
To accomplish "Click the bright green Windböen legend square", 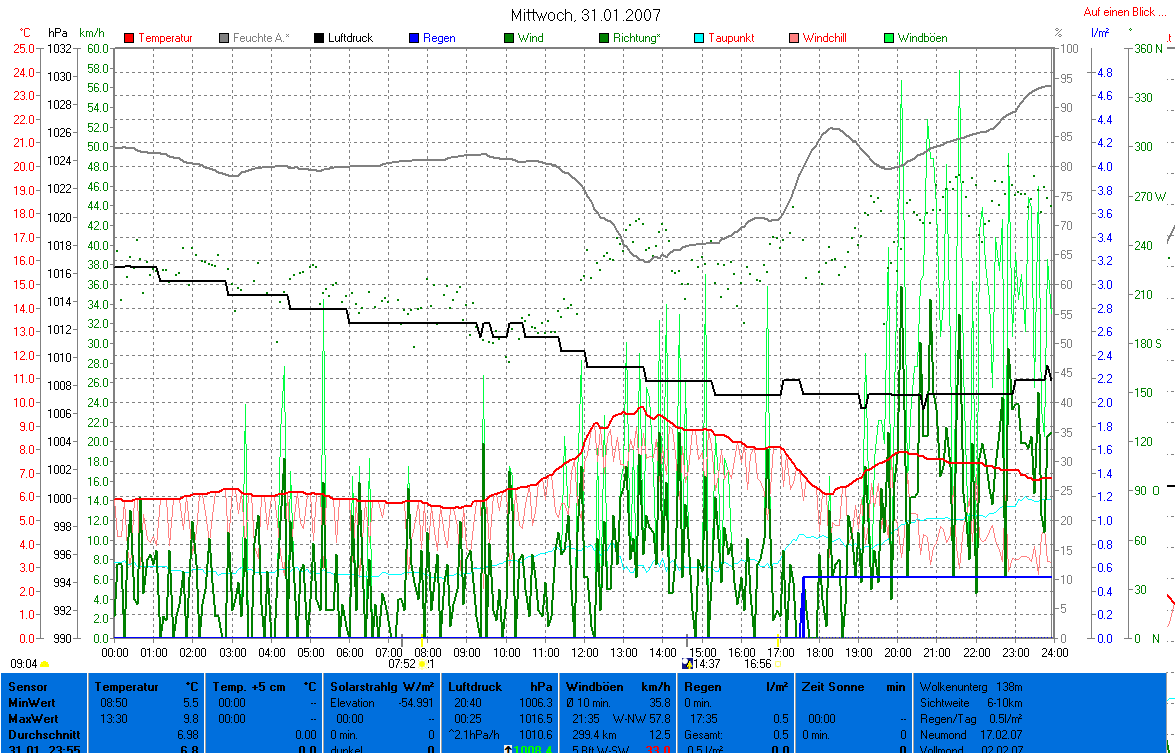I will 889,38.
